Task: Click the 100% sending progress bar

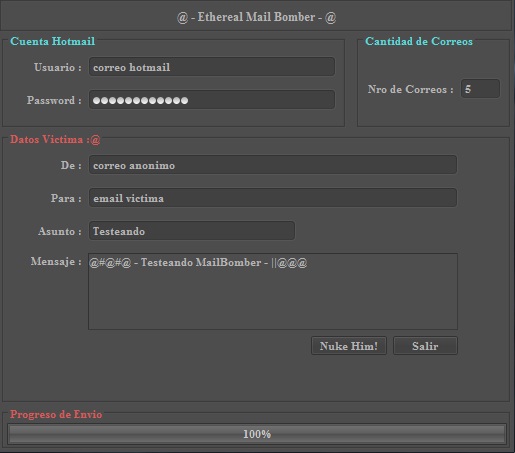Action: pyautogui.click(x=257, y=434)
